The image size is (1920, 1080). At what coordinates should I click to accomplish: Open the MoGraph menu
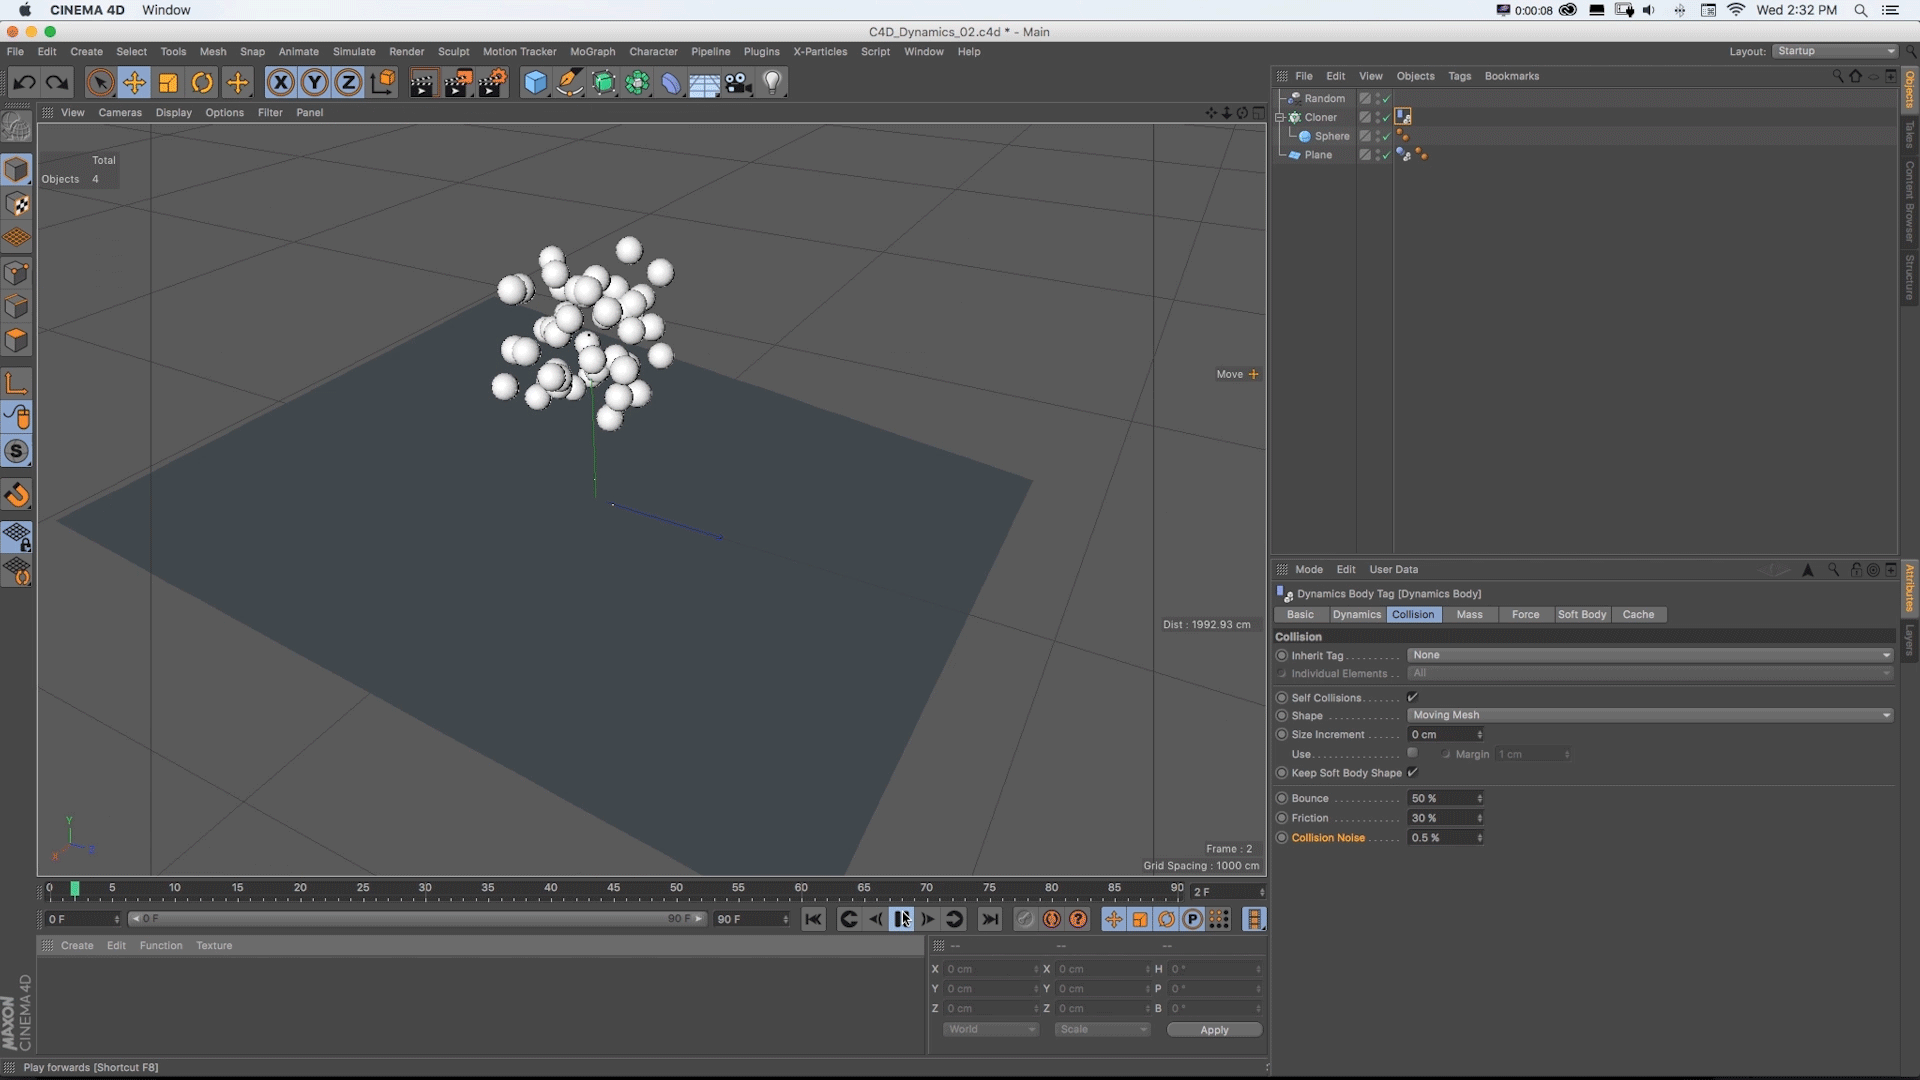click(592, 51)
